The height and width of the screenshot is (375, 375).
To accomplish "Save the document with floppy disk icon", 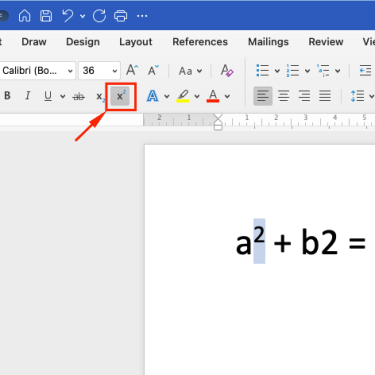I will point(46,16).
